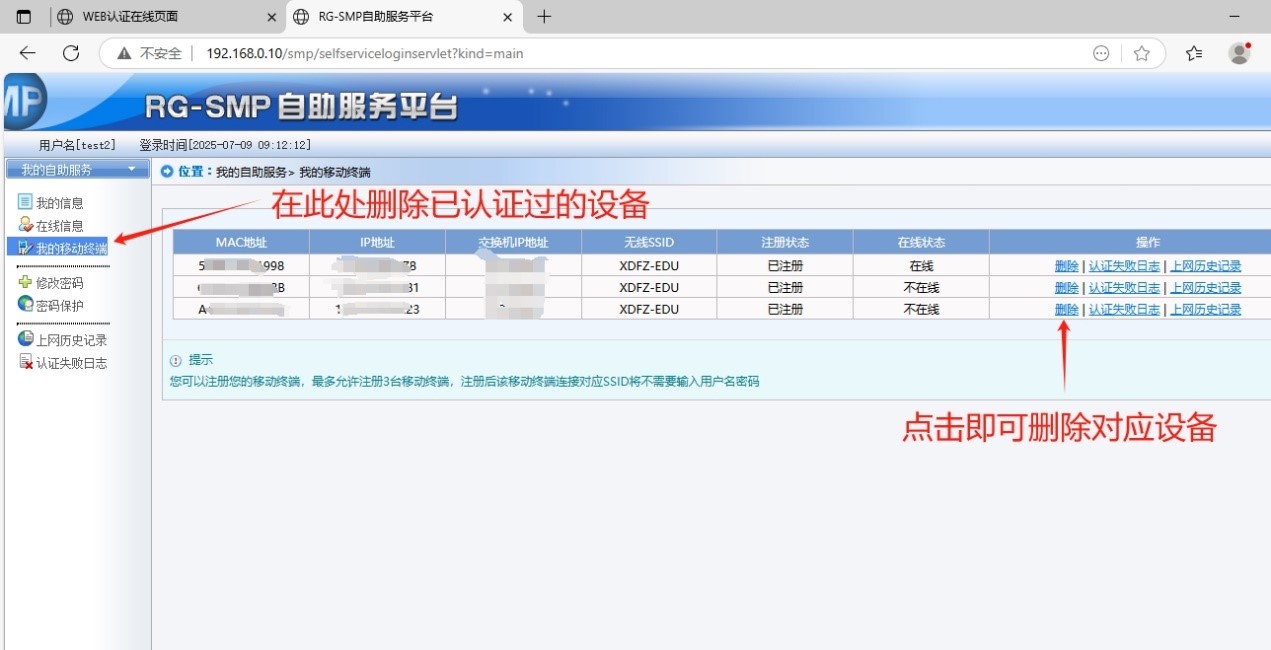The height and width of the screenshot is (650, 1271).
Task: Open 认证失败日志 for the second device
Action: coord(1124,288)
